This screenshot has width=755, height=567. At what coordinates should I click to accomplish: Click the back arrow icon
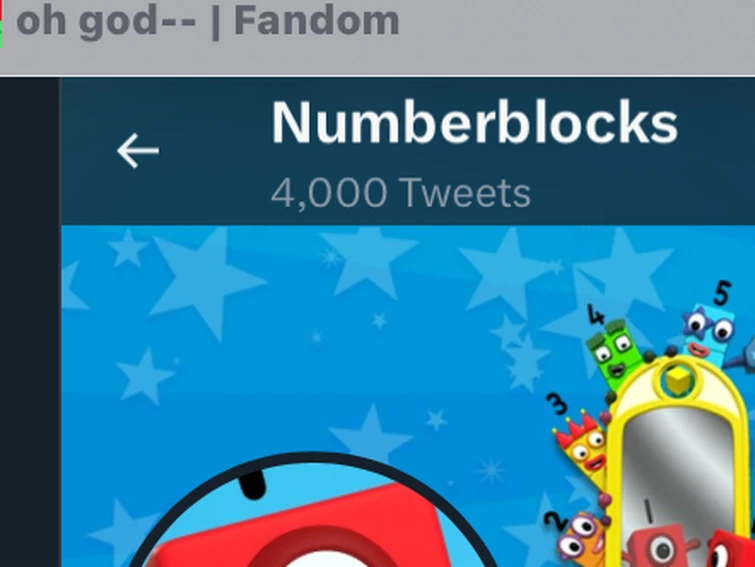click(x=138, y=151)
